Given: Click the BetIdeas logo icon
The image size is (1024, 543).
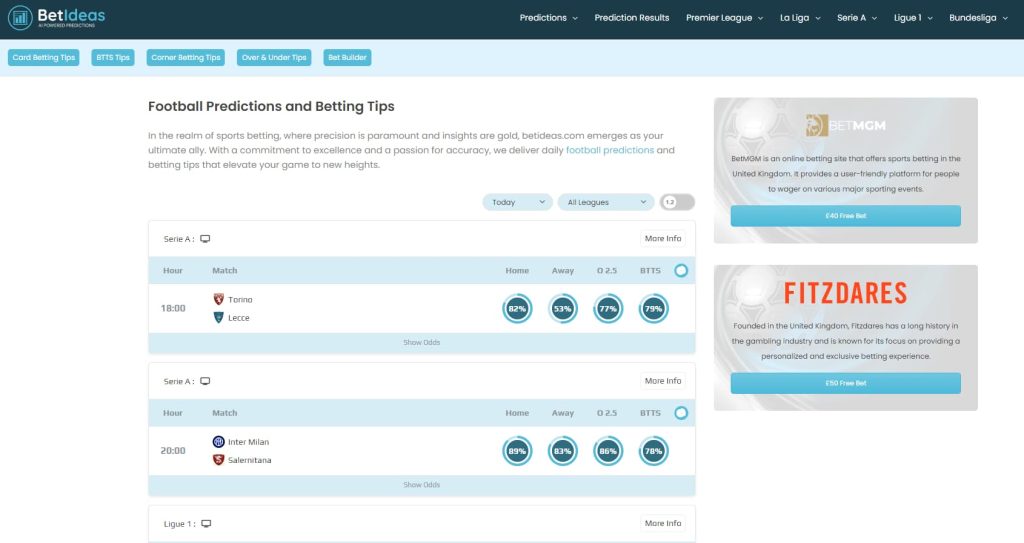Looking at the screenshot, I should click(19, 18).
